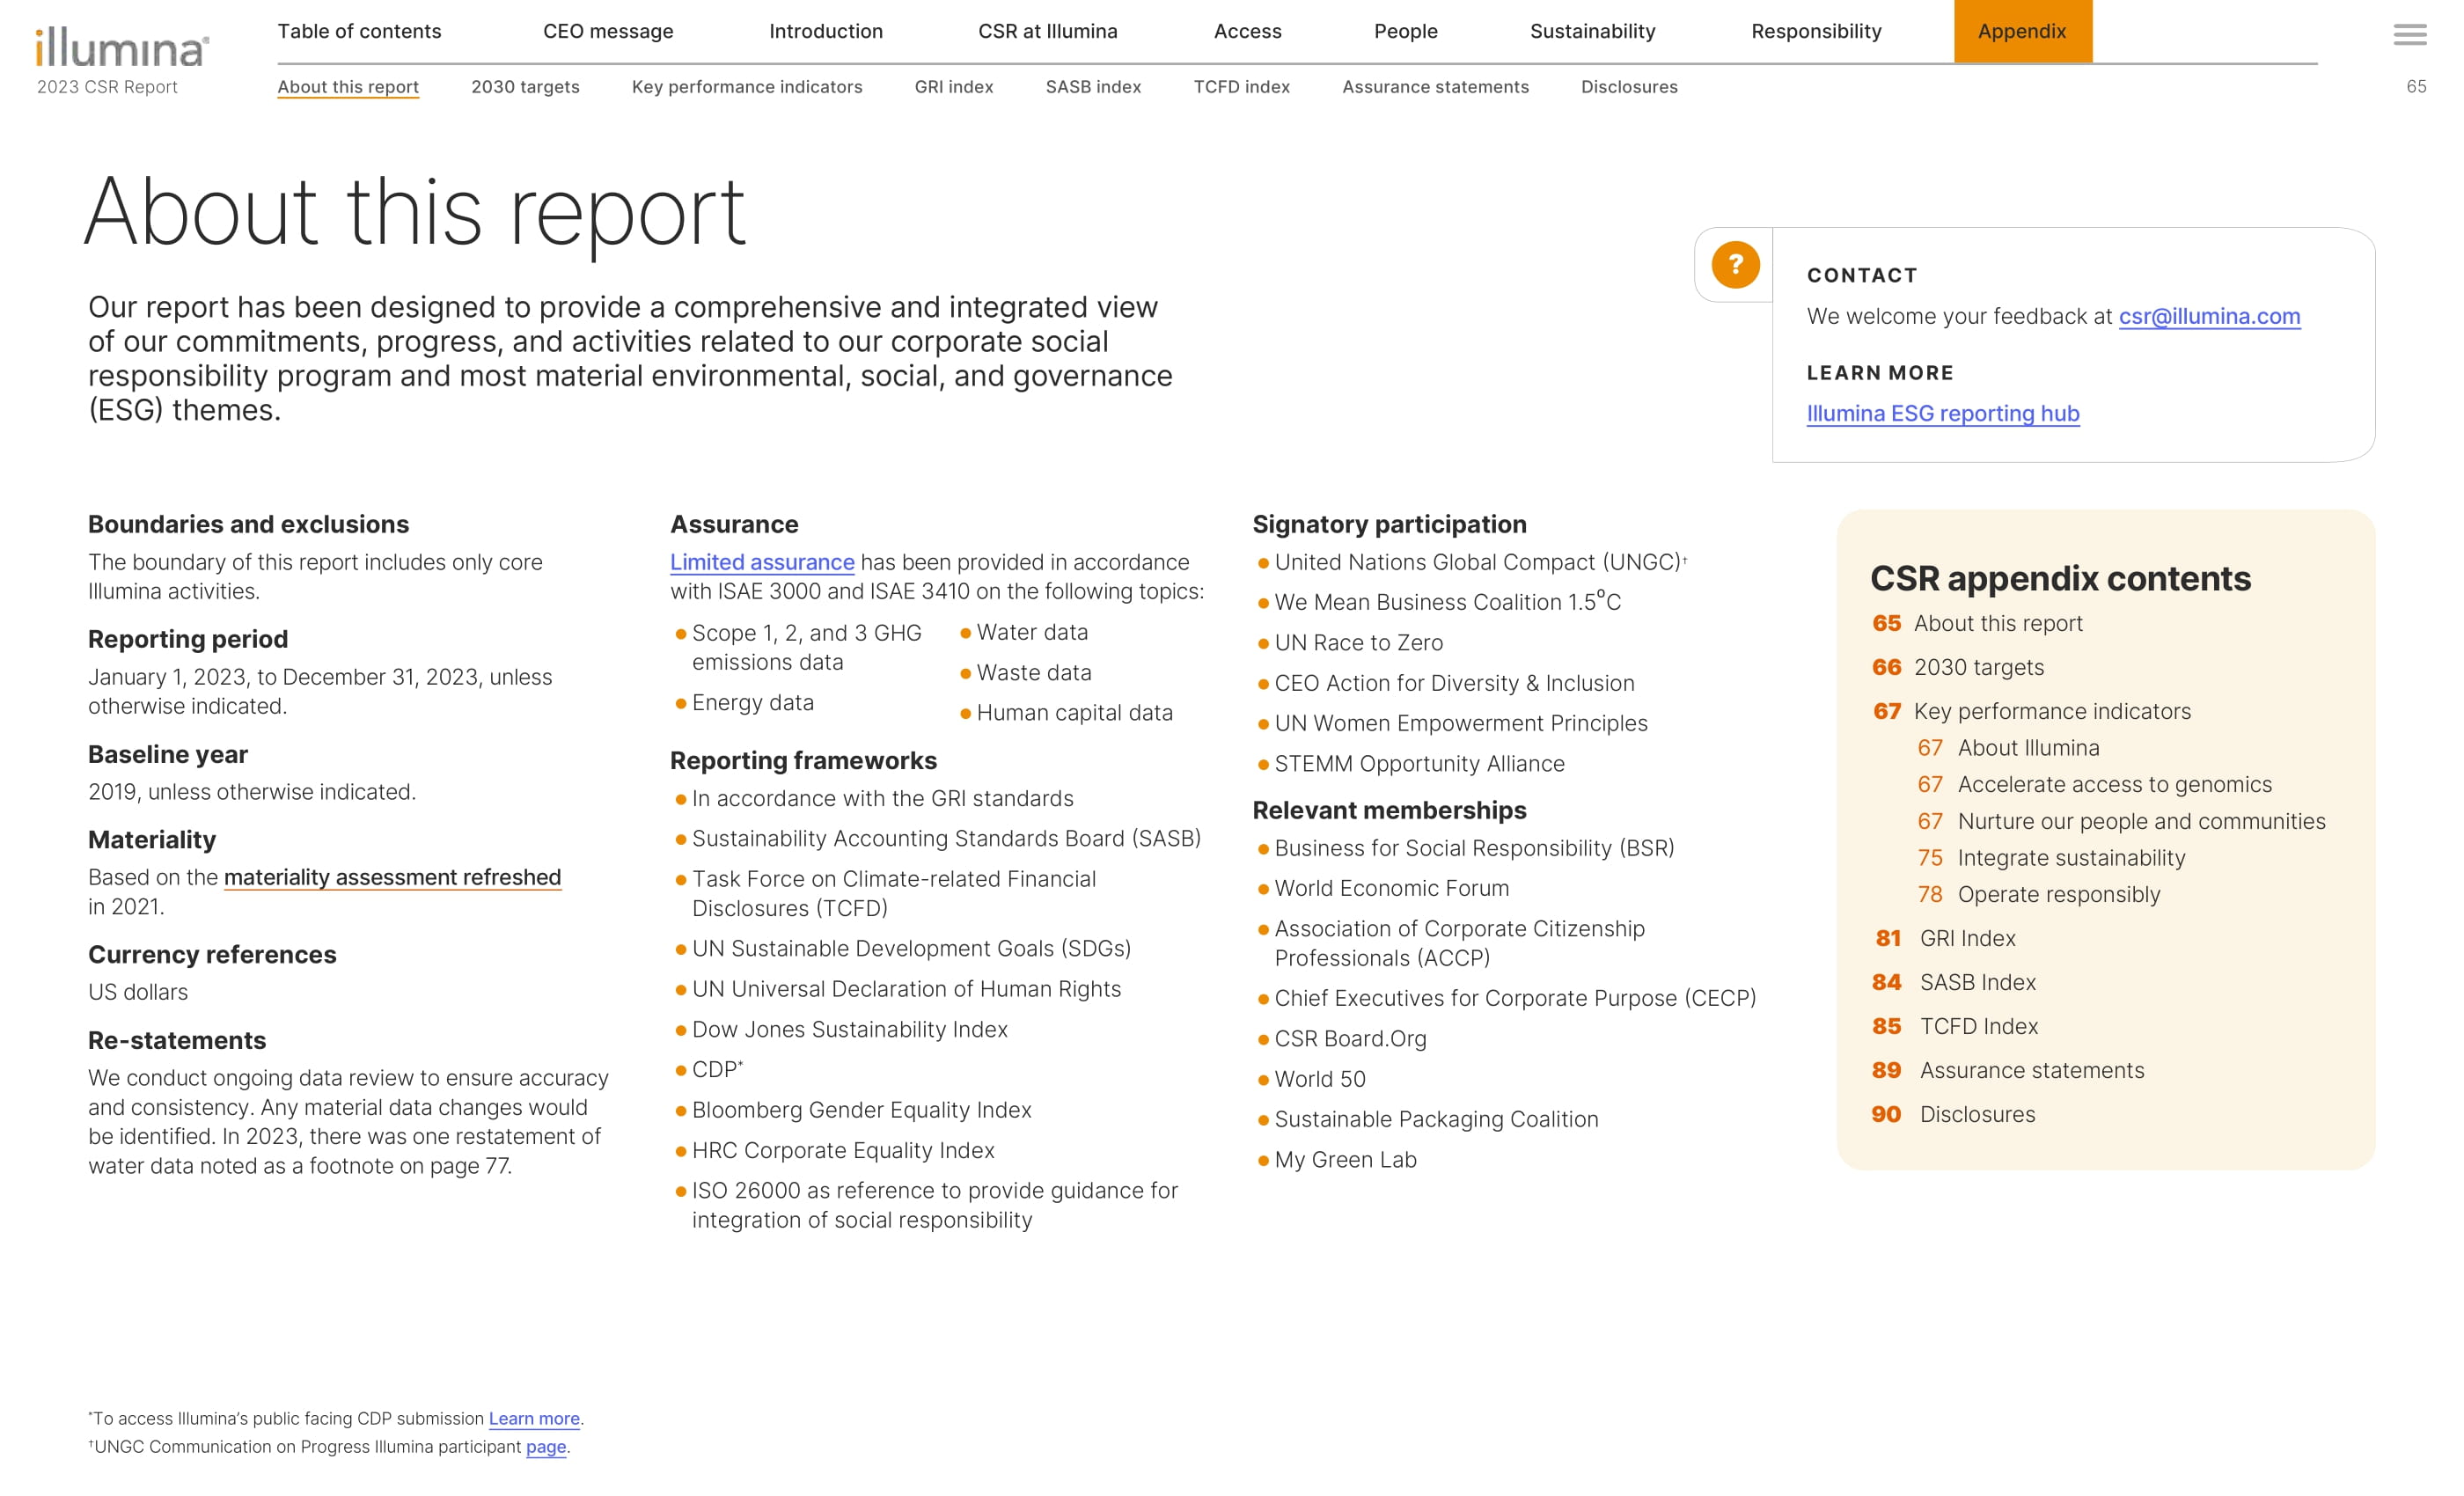Image resolution: width=2464 pixels, height=1496 pixels.
Task: Open the Illumina ESG reporting hub link
Action: 1942,413
